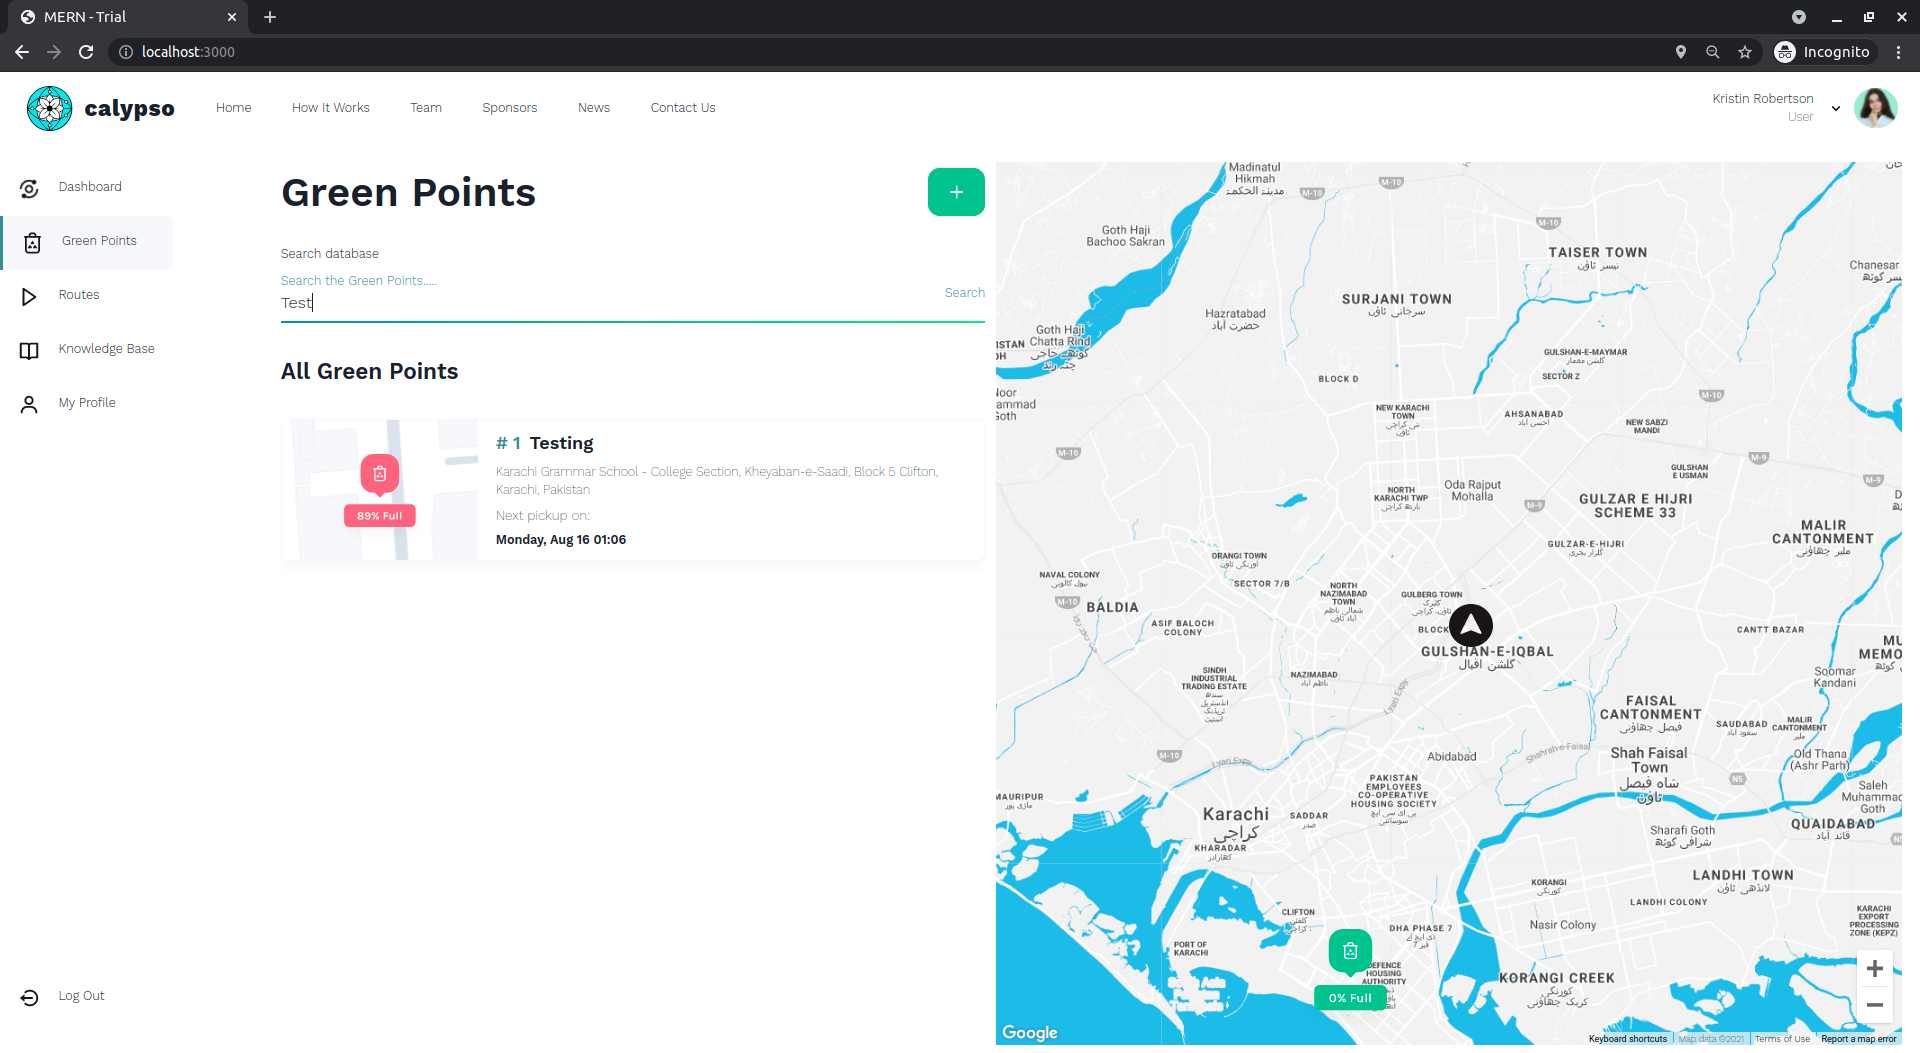Click the red bin marker on Testing thumbnail

point(380,474)
